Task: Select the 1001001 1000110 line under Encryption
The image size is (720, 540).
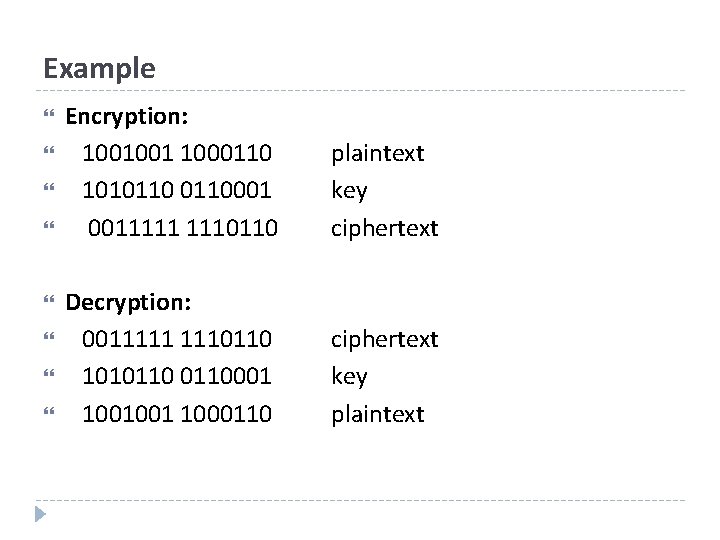Action: pyautogui.click(x=177, y=154)
